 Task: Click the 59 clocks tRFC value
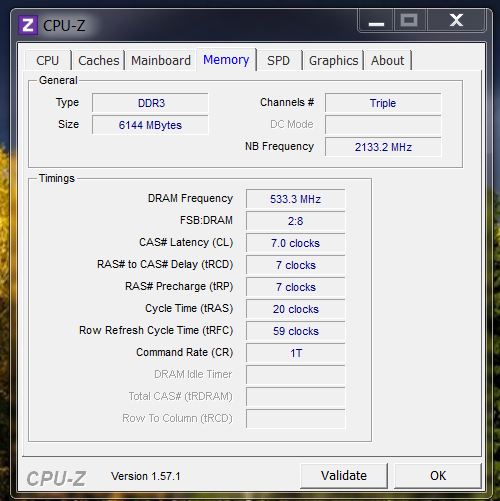pos(296,331)
